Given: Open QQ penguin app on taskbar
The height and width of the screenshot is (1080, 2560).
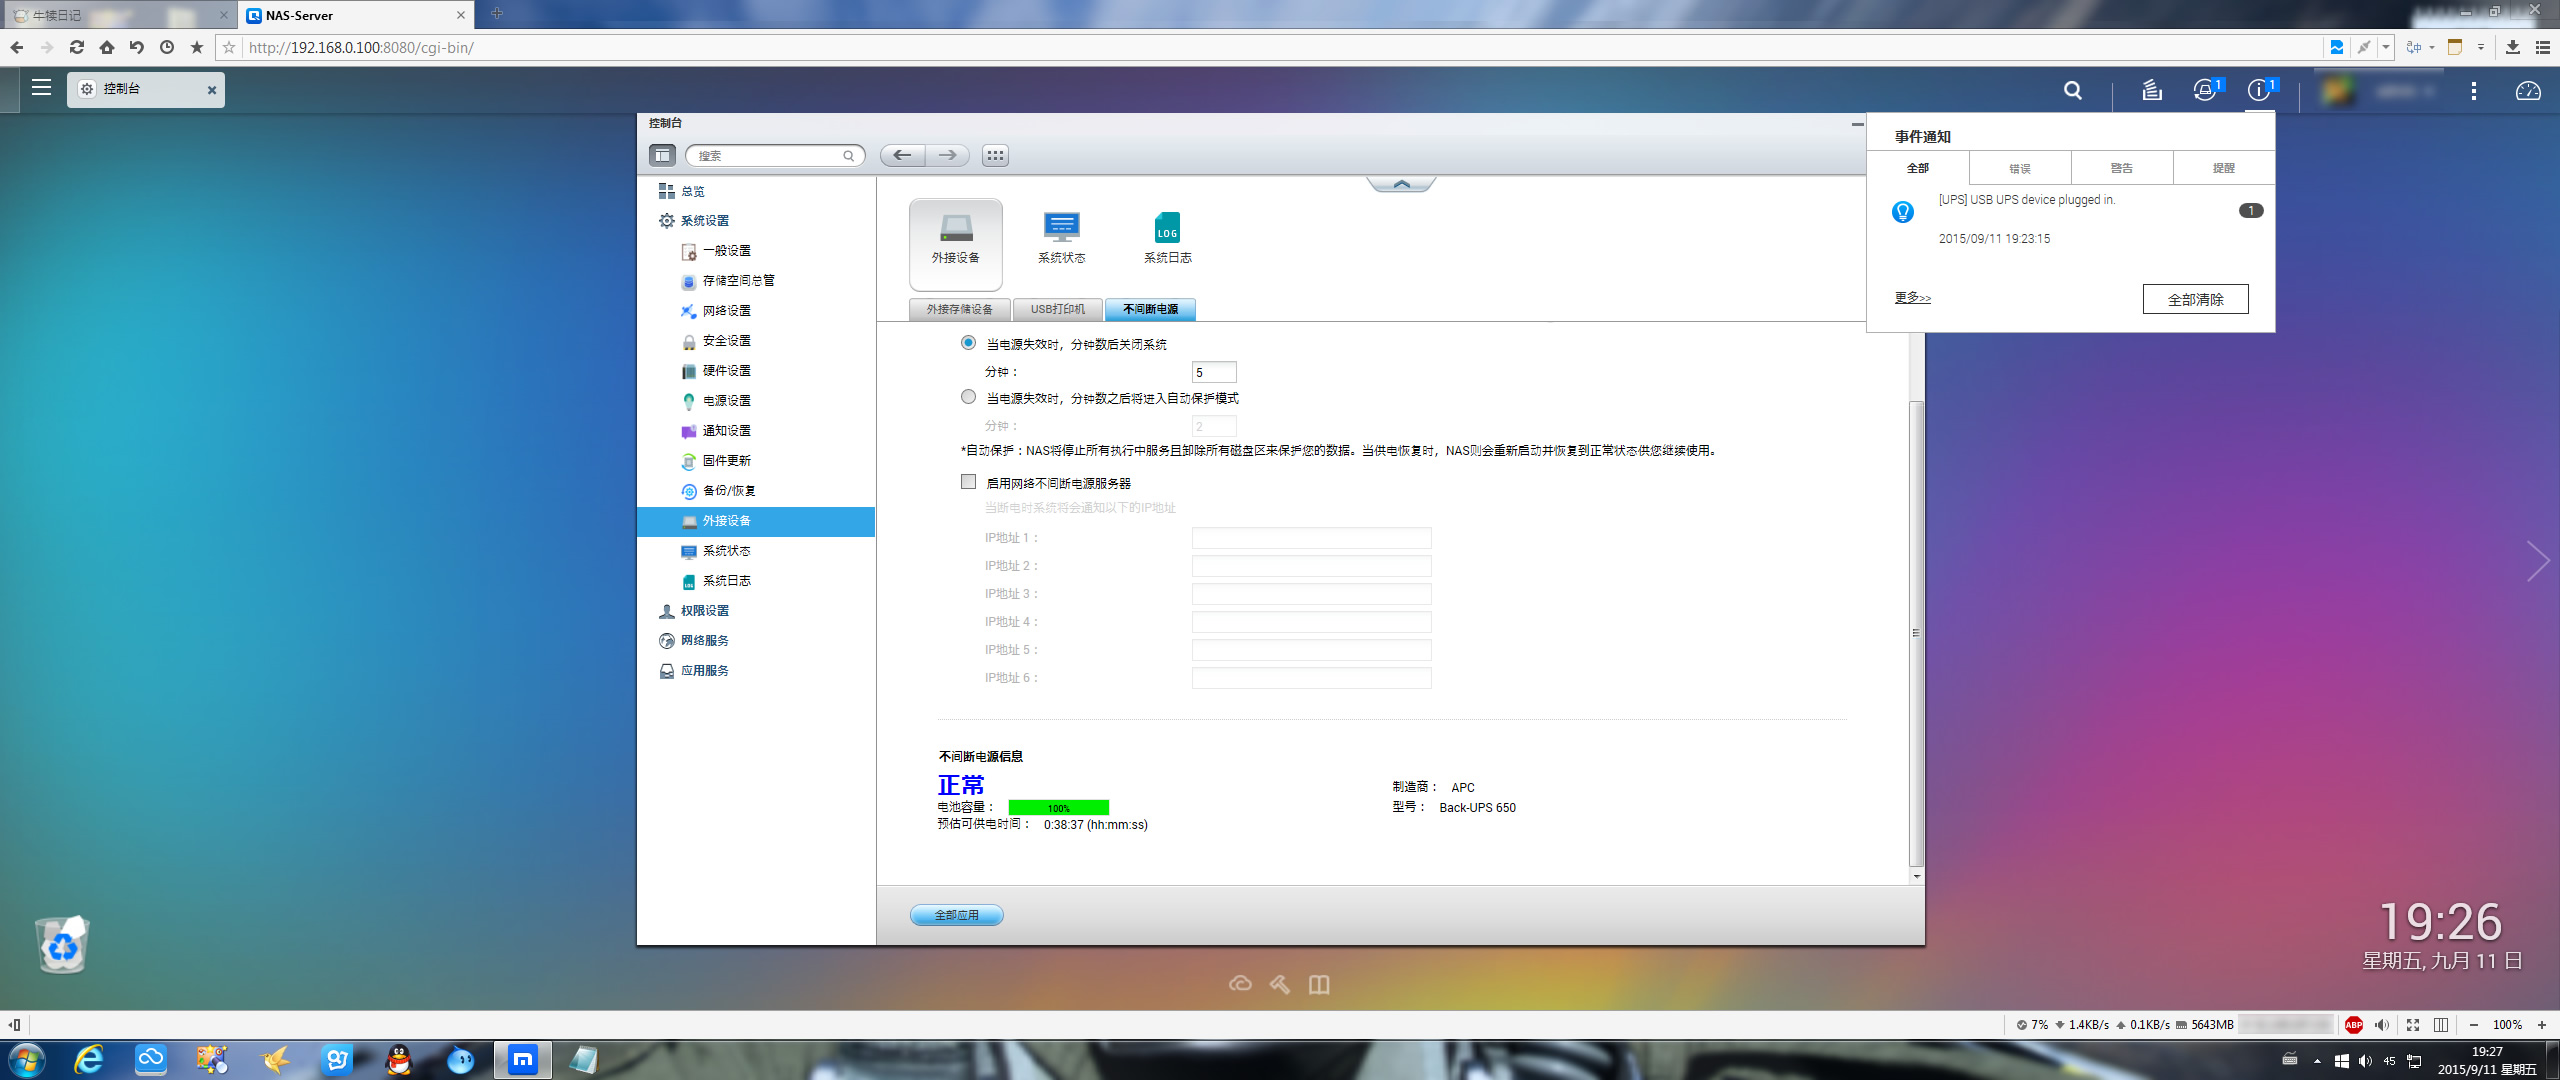Looking at the screenshot, I should (x=399, y=1060).
